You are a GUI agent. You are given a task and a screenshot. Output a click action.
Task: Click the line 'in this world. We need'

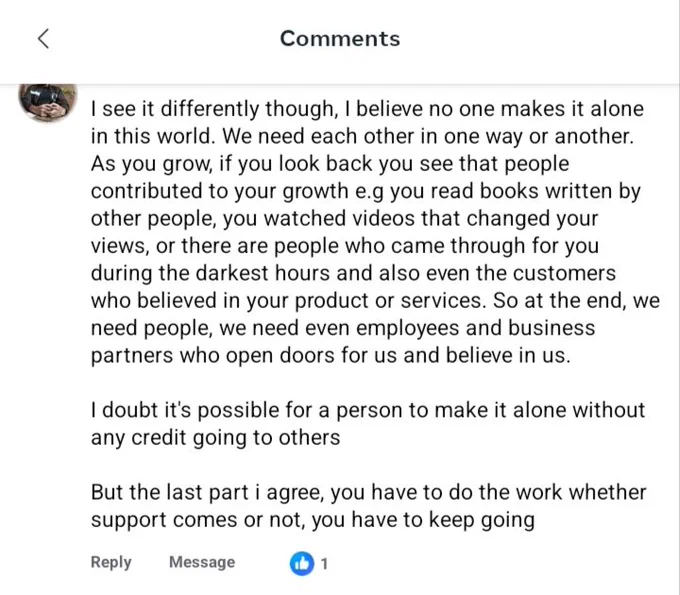[x=363, y=136]
